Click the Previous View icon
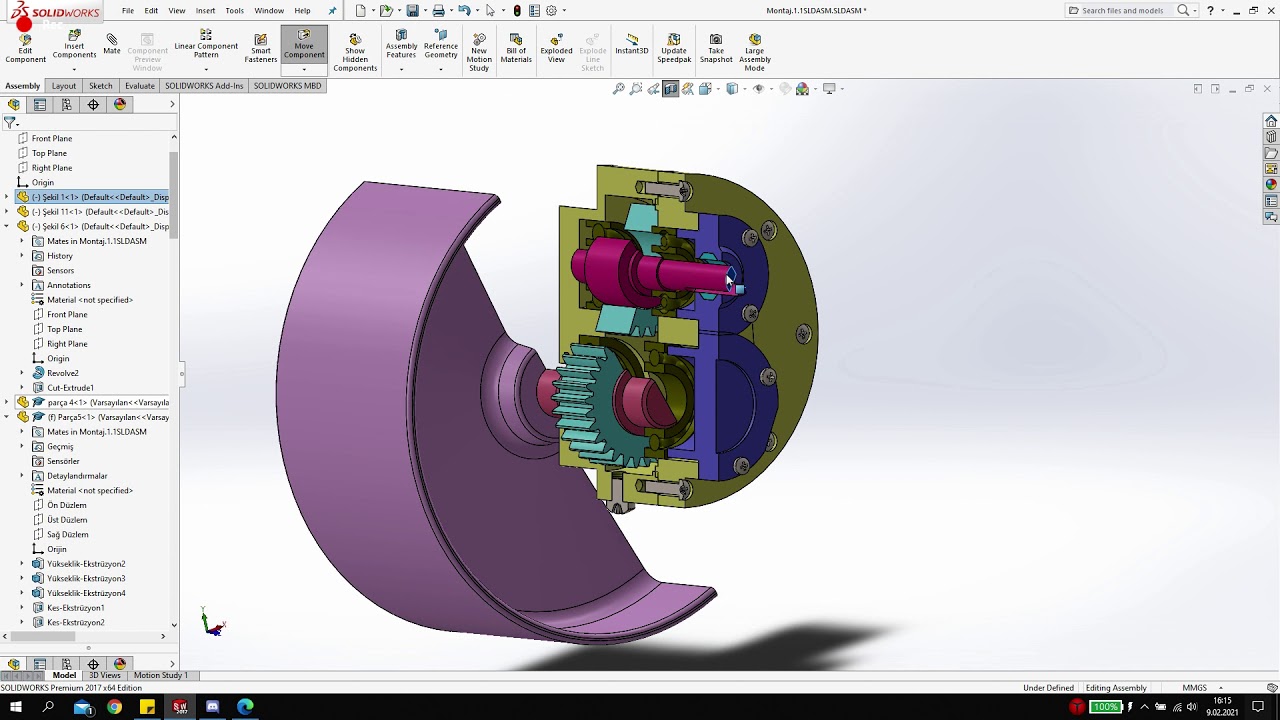This screenshot has height=720, width=1280. click(x=653, y=89)
